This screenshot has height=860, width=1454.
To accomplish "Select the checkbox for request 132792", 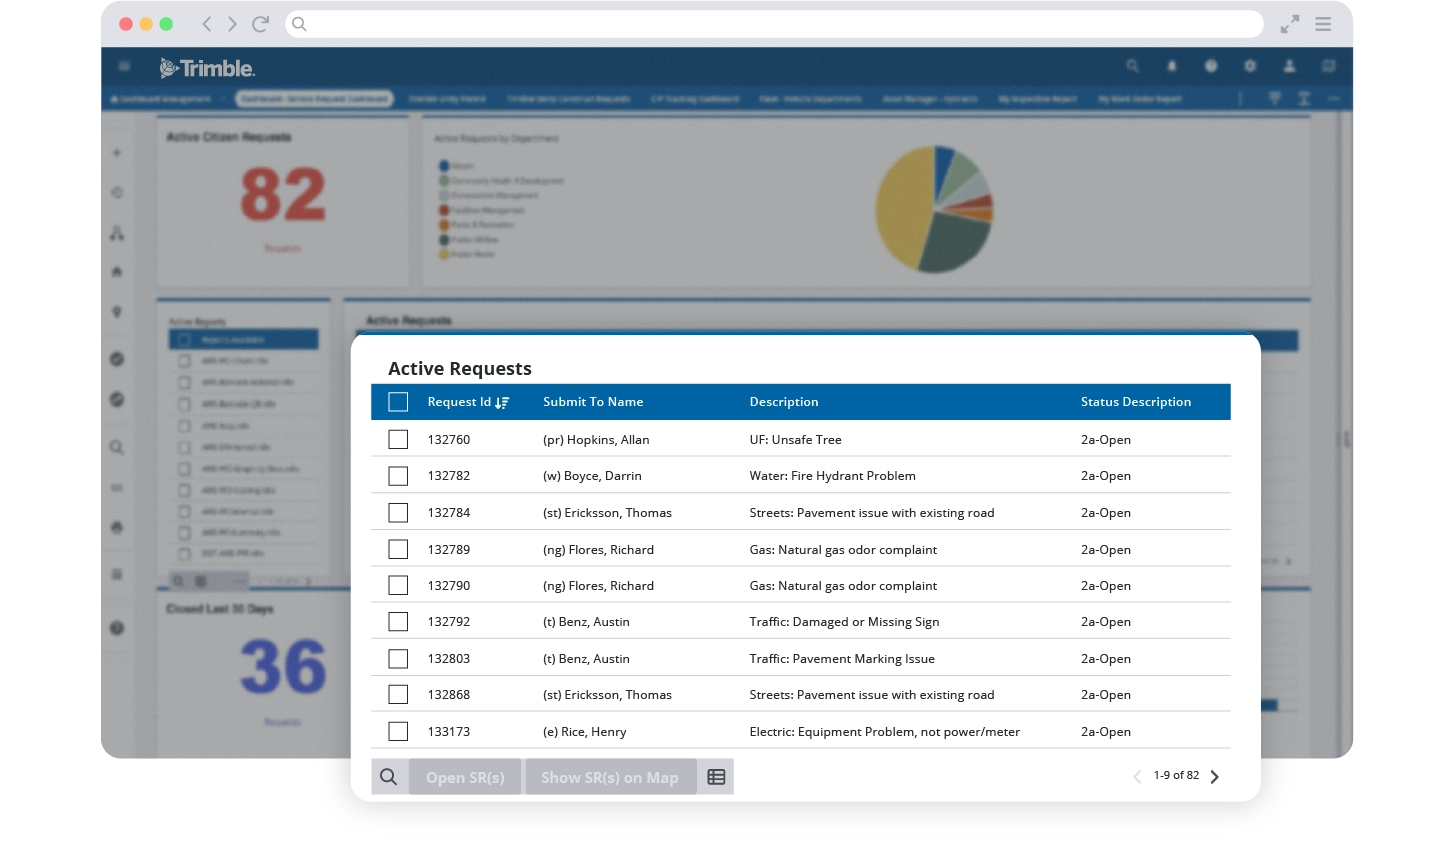I will (398, 622).
